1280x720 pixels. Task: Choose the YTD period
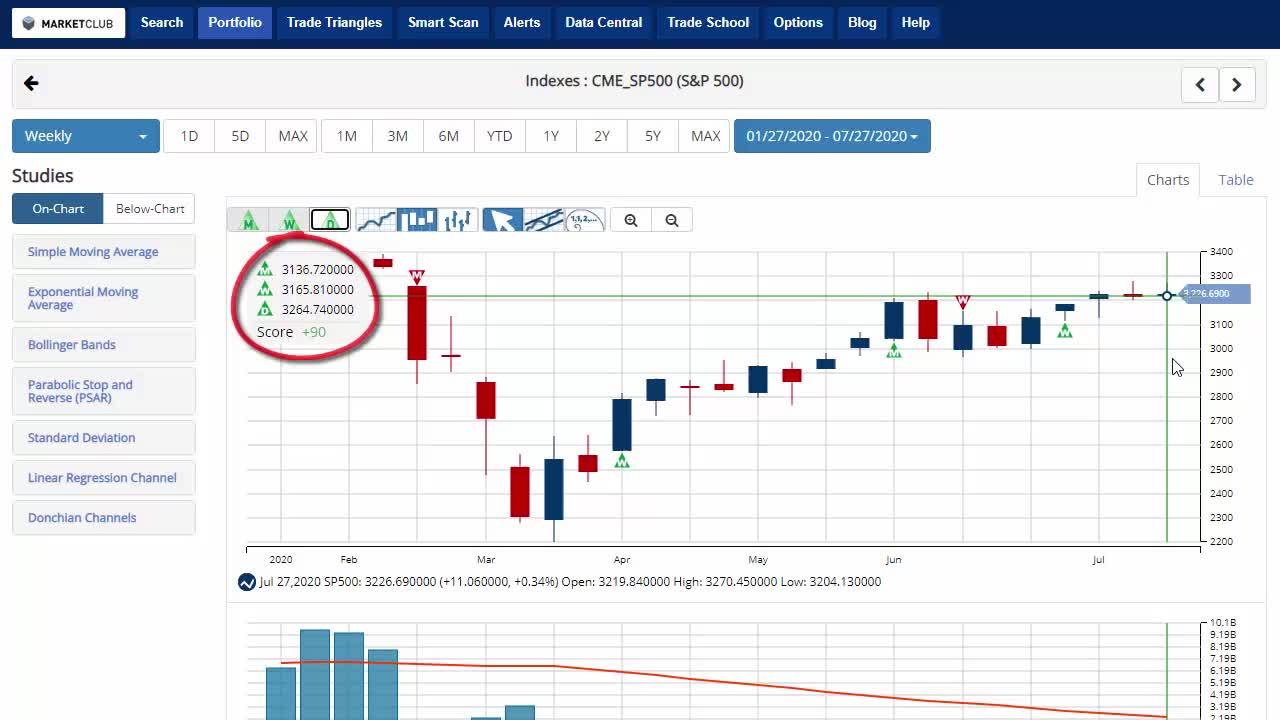point(500,136)
